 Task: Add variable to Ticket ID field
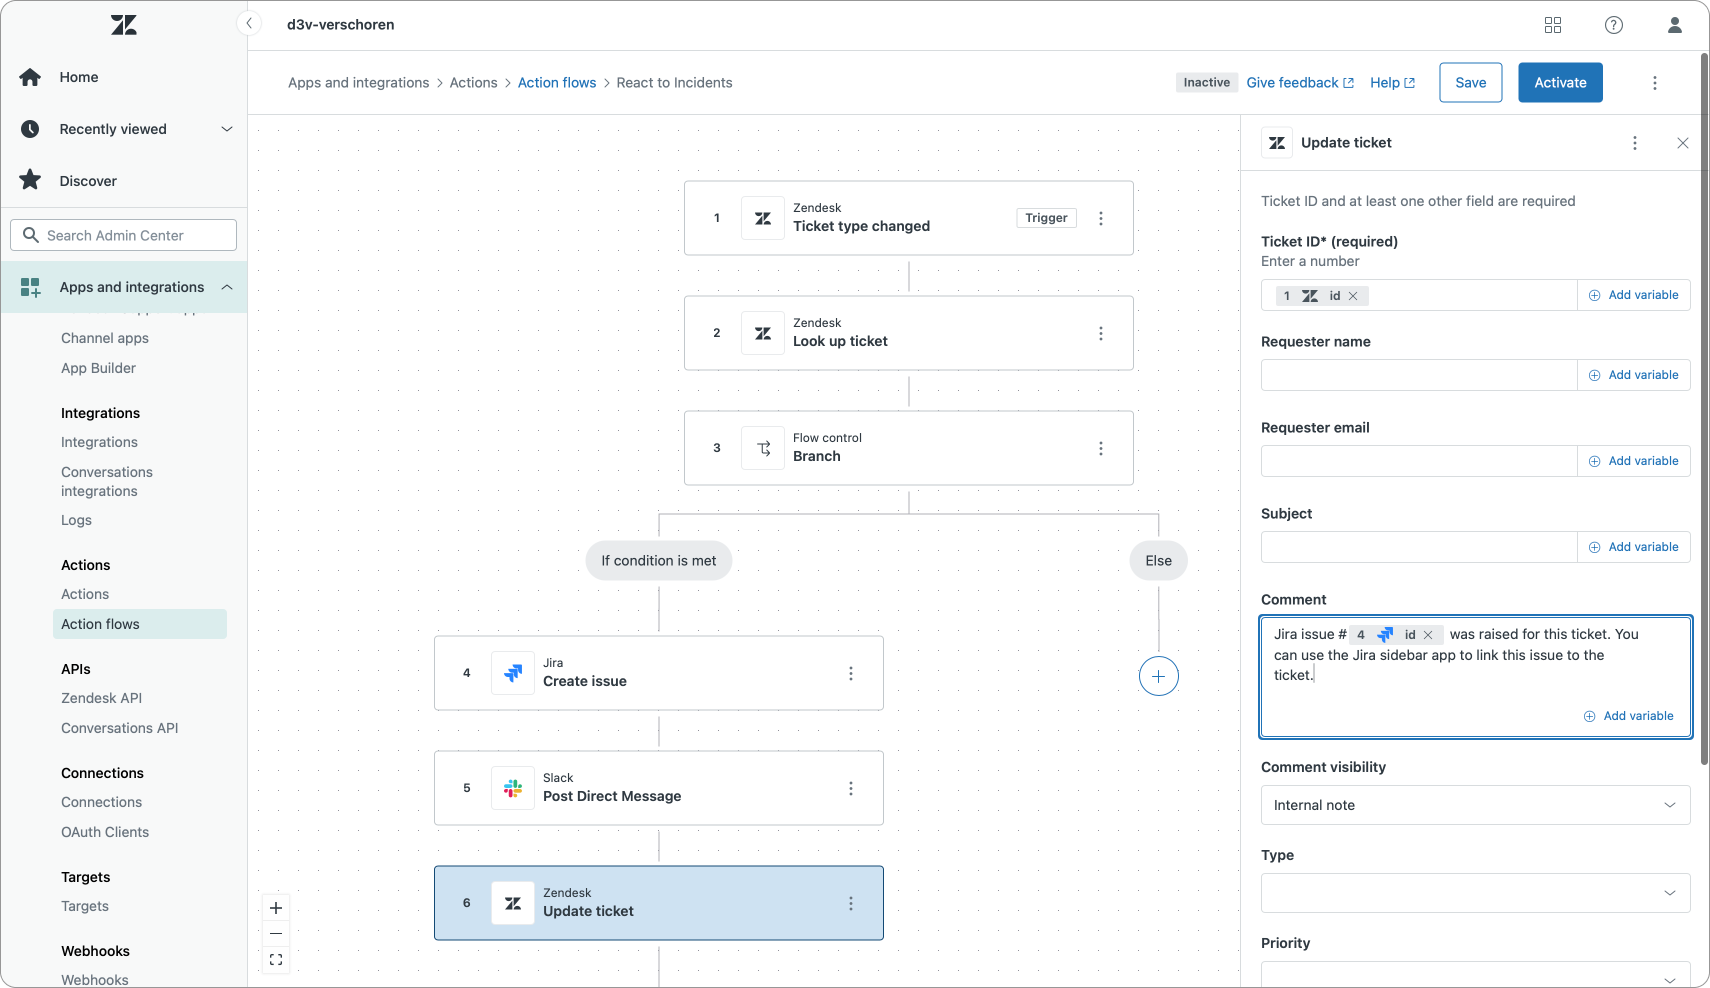point(1634,295)
